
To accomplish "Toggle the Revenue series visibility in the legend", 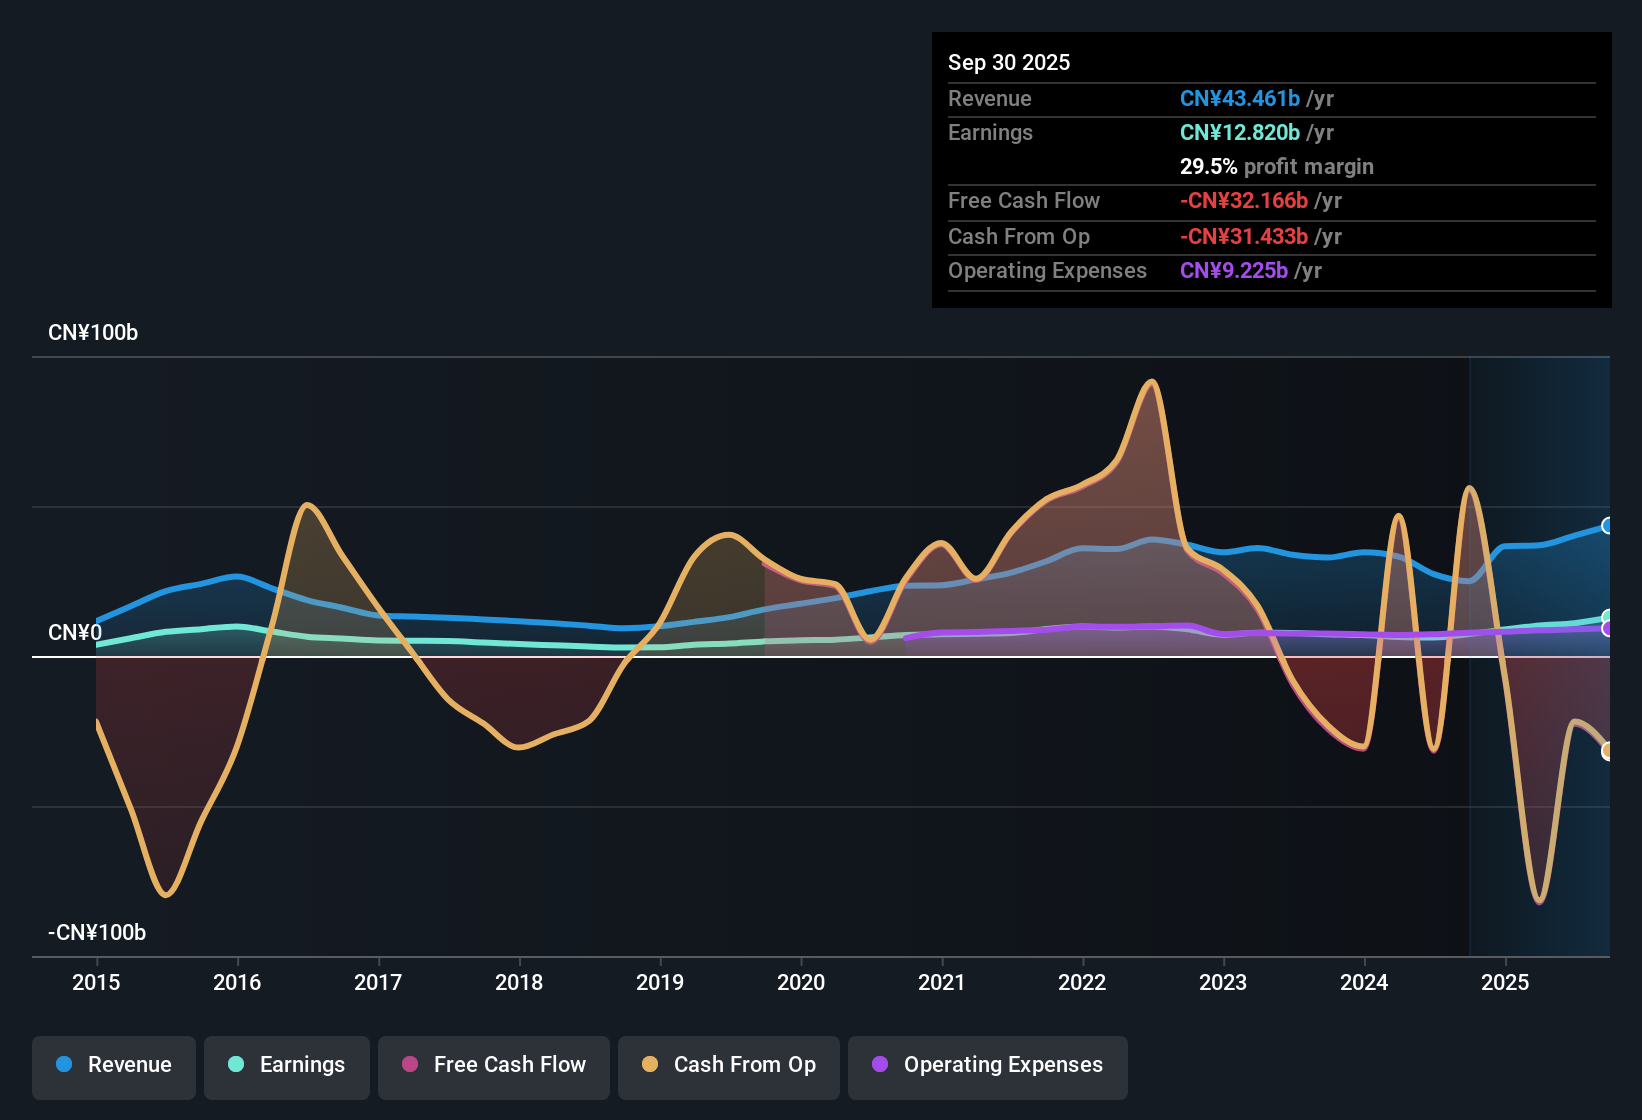I will pyautogui.click(x=113, y=1065).
